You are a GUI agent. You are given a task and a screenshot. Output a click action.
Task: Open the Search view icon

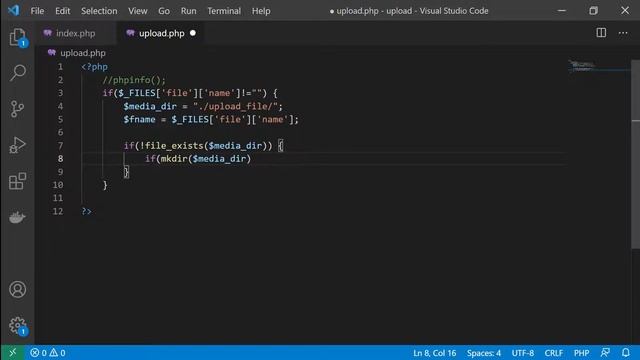(x=18, y=73)
